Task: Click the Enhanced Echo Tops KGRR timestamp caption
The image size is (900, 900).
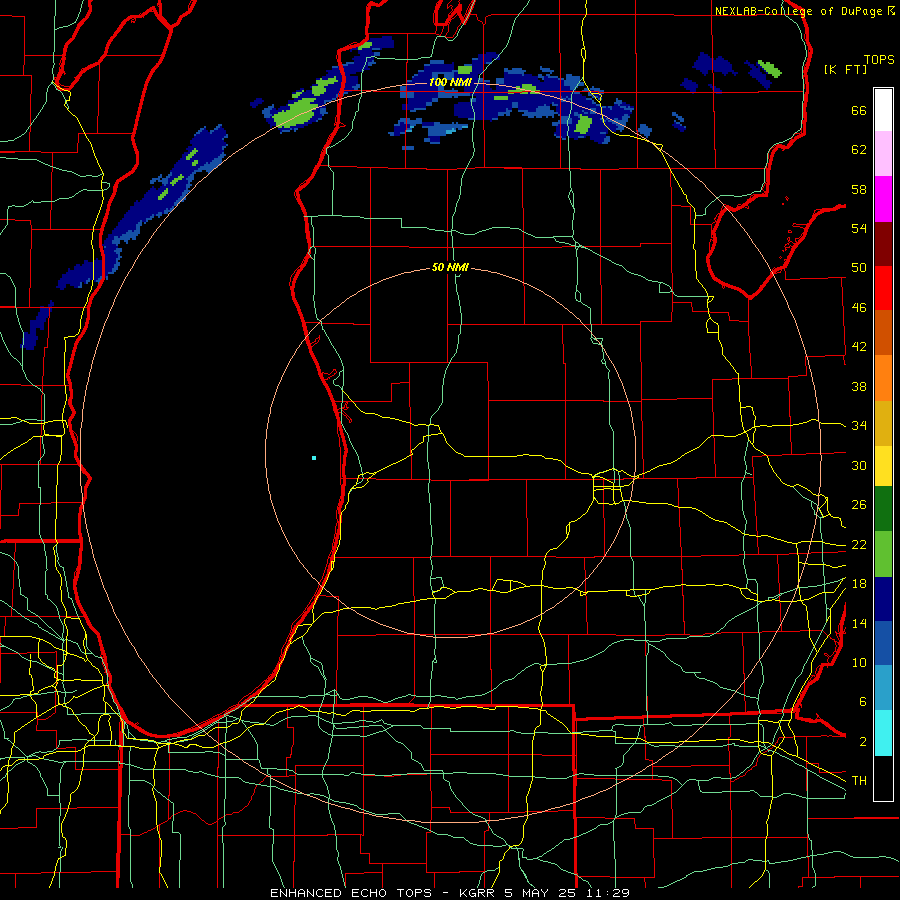Action: pyautogui.click(x=450, y=893)
